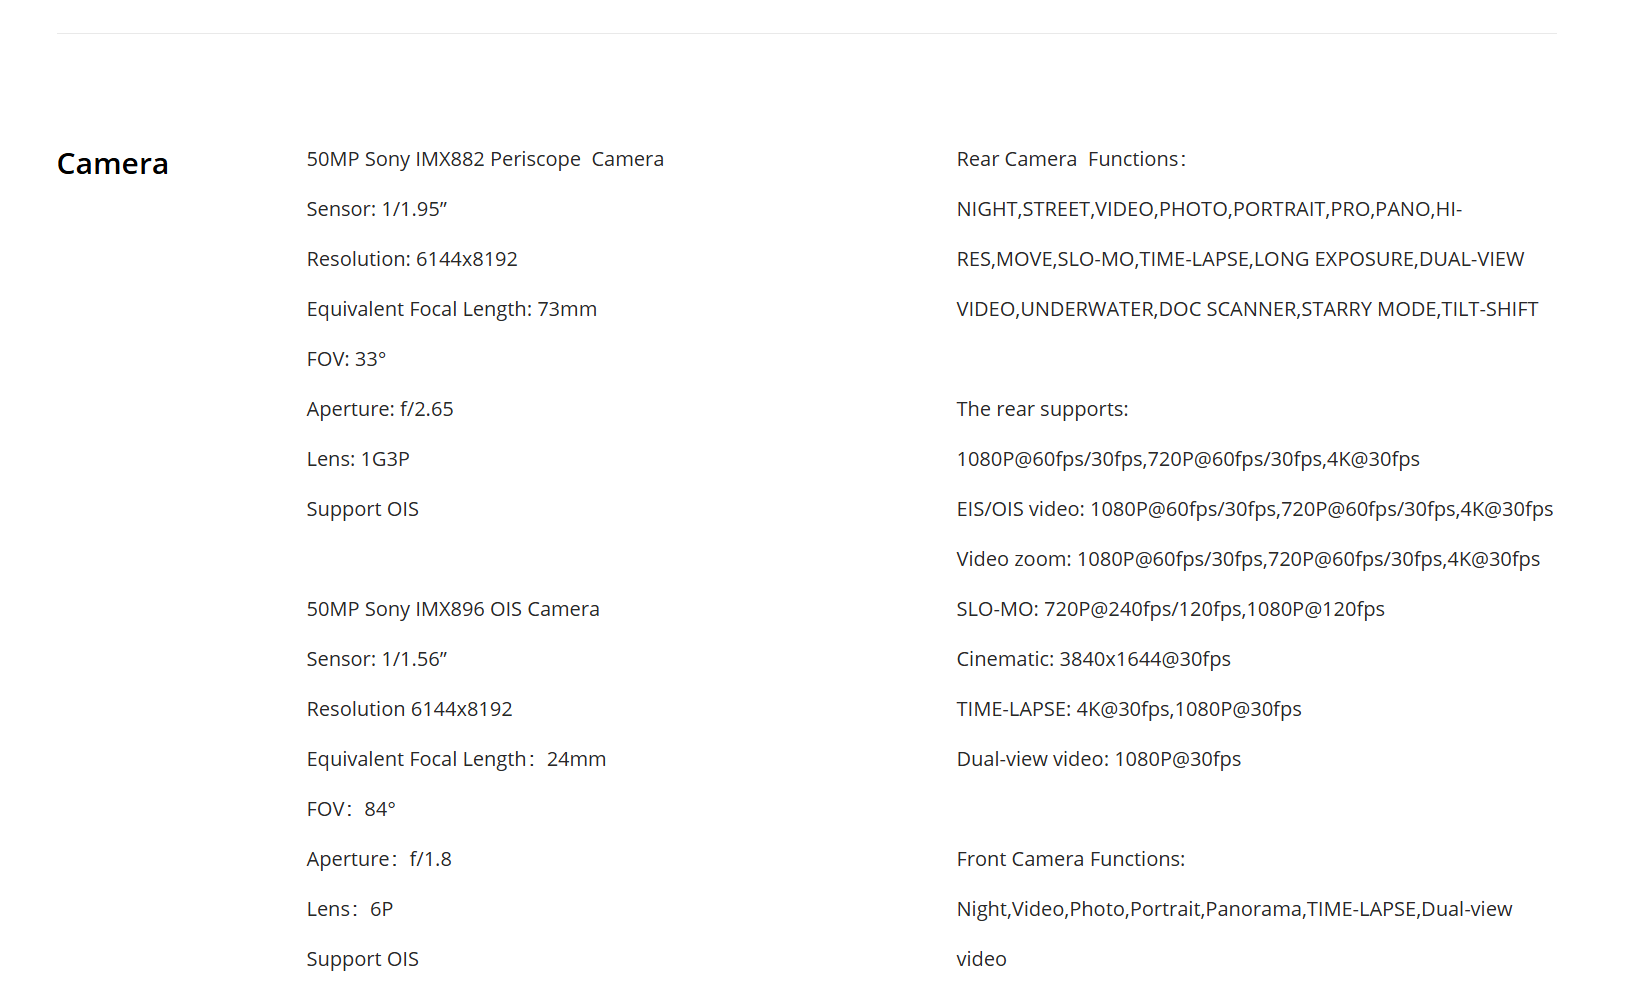Click the Camera section heading
The image size is (1630, 998).
(x=112, y=164)
